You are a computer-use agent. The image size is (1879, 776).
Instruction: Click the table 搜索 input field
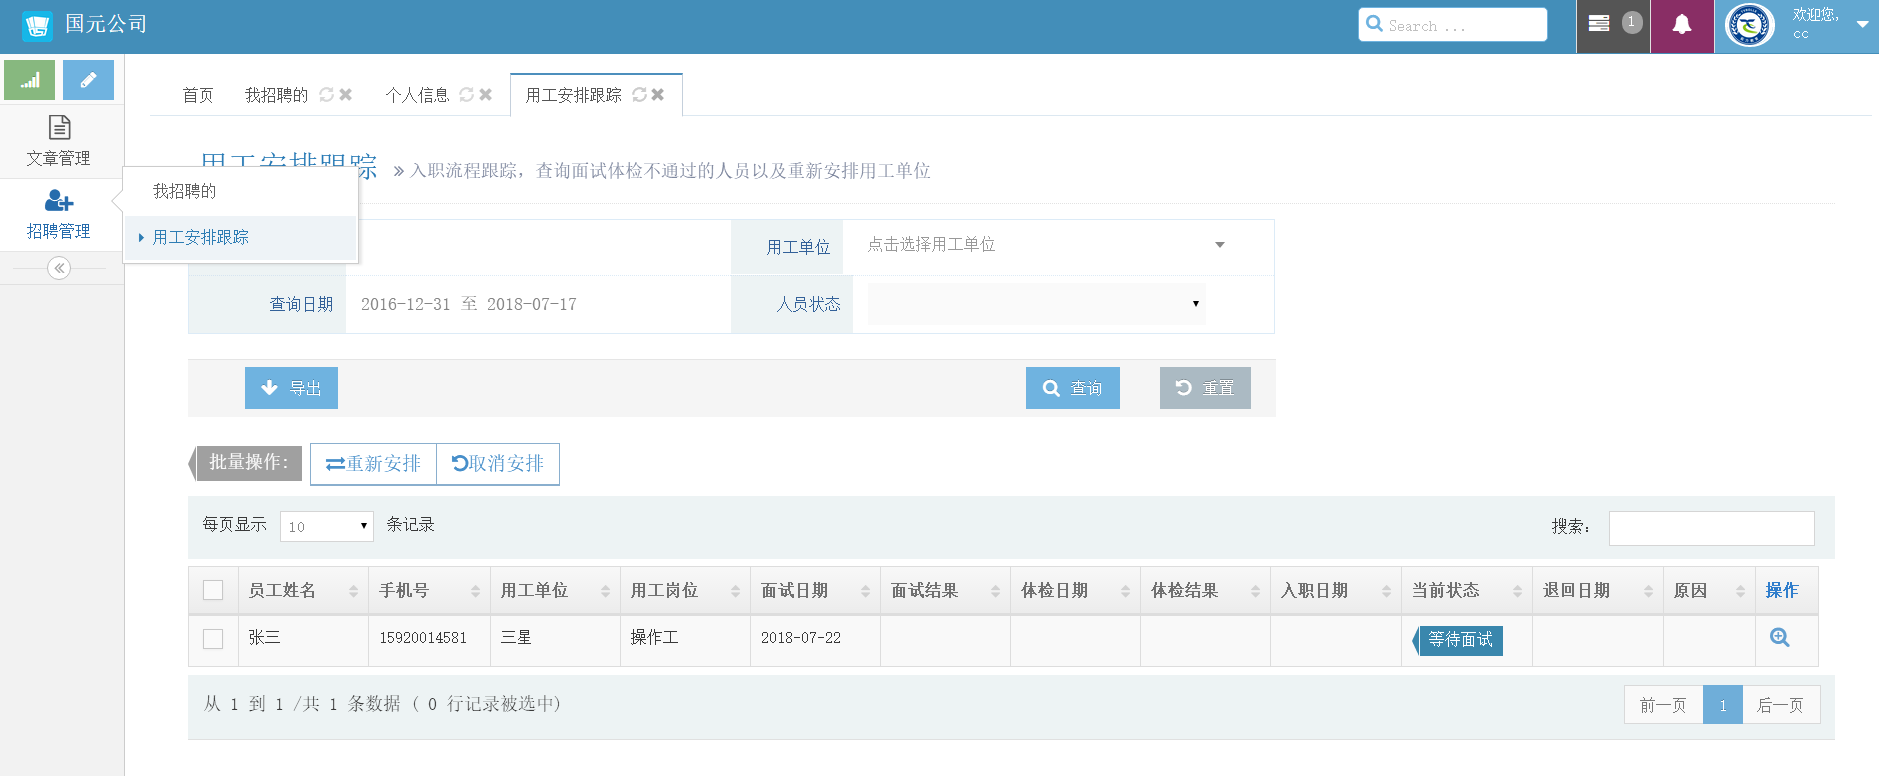pos(1710,528)
